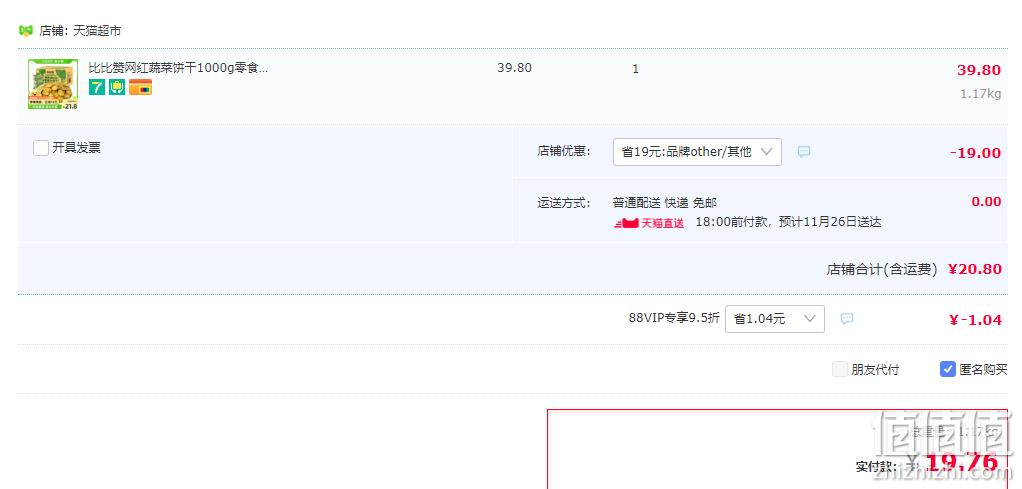The height and width of the screenshot is (489, 1022).
Task: Click the shipping fee 0.00
Action: tap(986, 201)
